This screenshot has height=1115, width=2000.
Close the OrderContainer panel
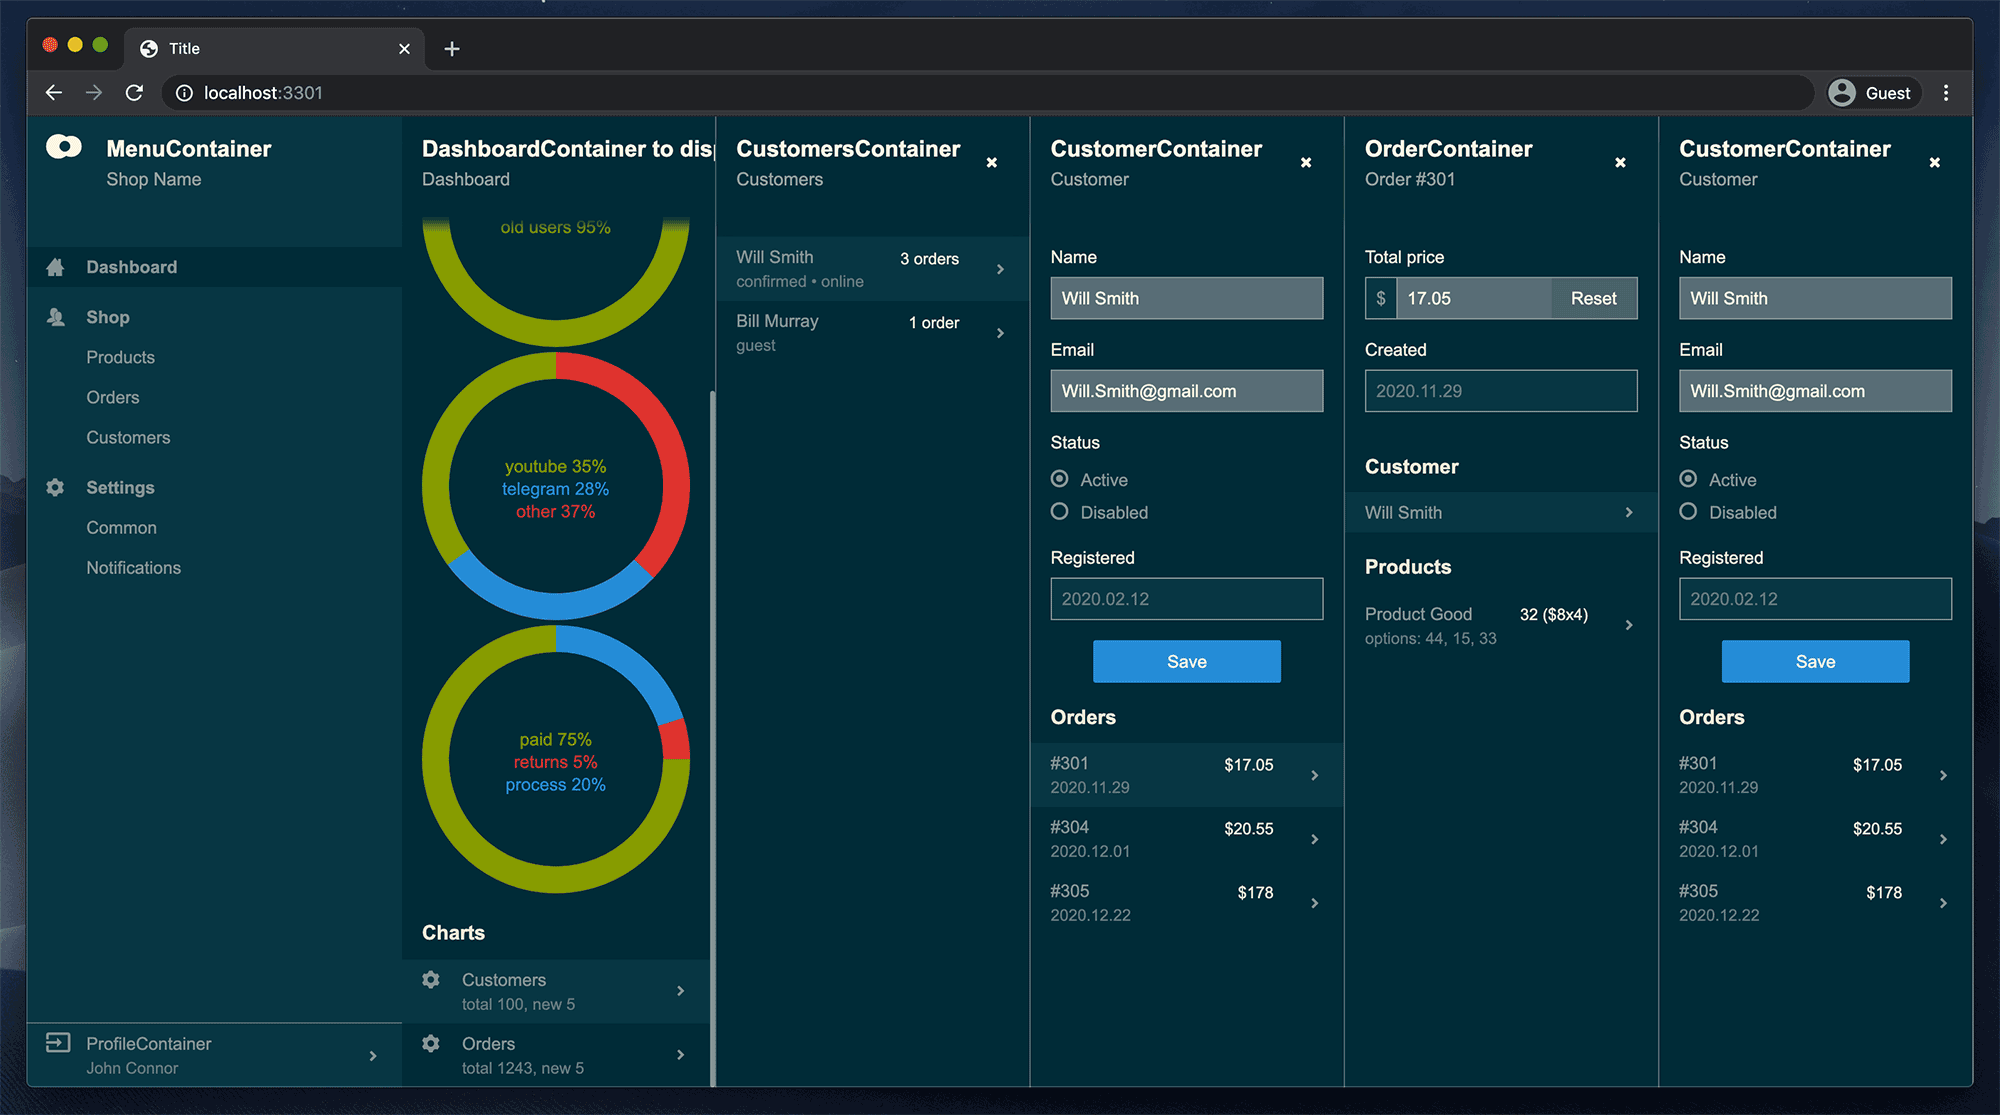[1620, 162]
